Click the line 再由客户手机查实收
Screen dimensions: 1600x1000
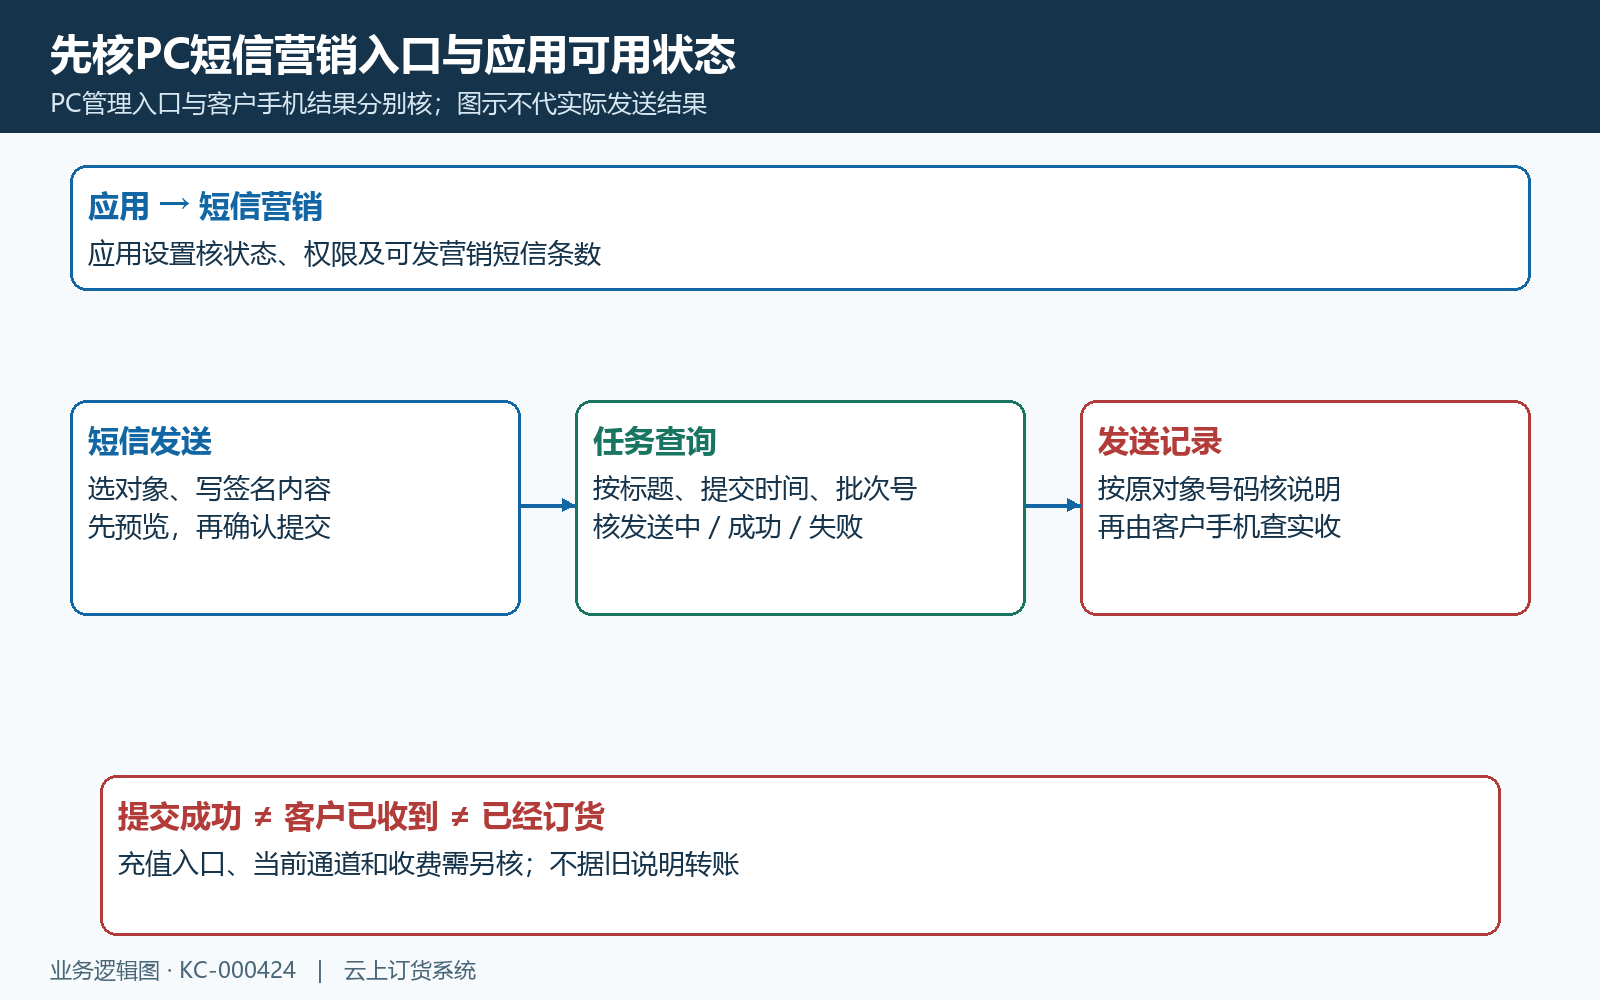[x=1219, y=527]
